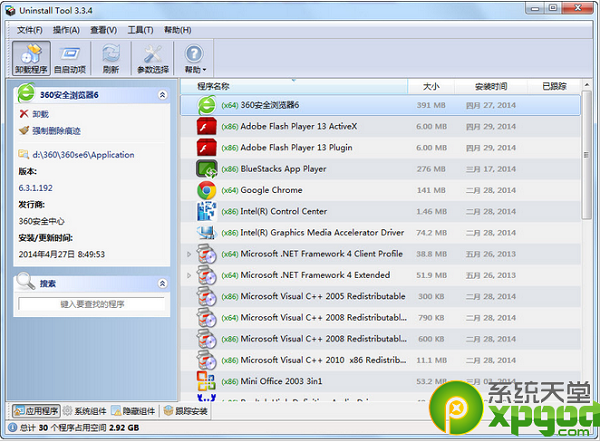Select BlueStacks App Player icon
The width and height of the screenshot is (600, 442).
207,169
